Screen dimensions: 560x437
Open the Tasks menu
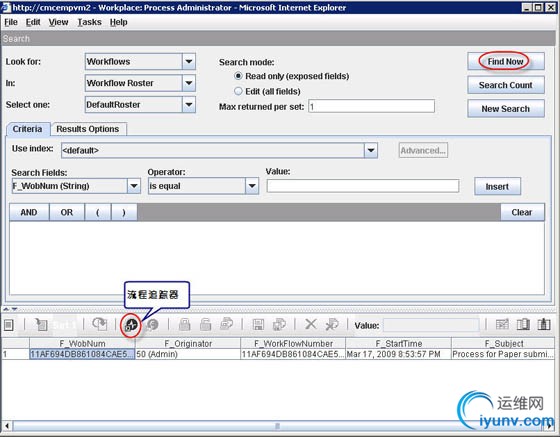click(90, 22)
